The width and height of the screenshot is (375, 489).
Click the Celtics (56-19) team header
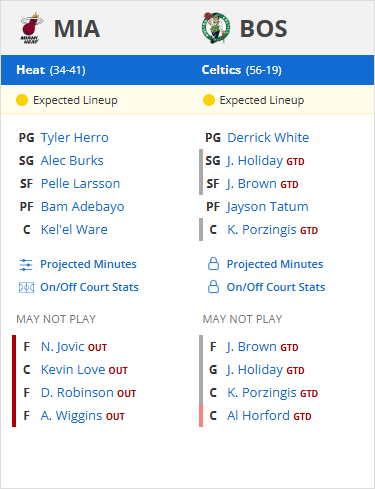242,70
